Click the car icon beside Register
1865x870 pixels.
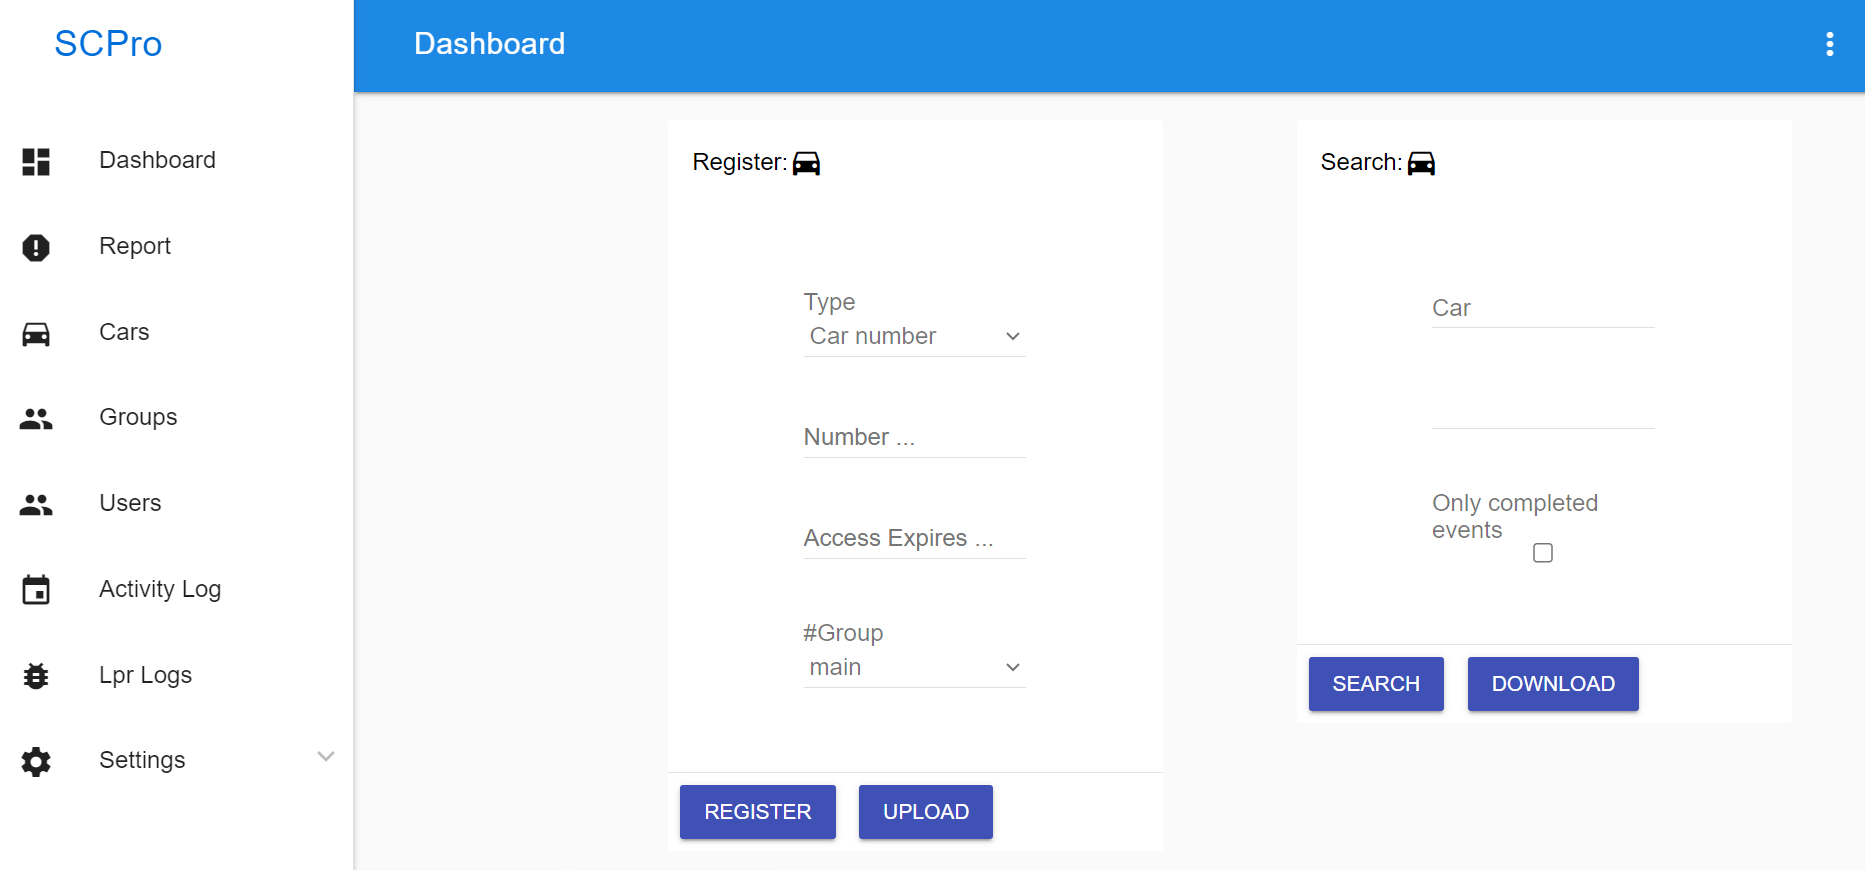click(806, 163)
